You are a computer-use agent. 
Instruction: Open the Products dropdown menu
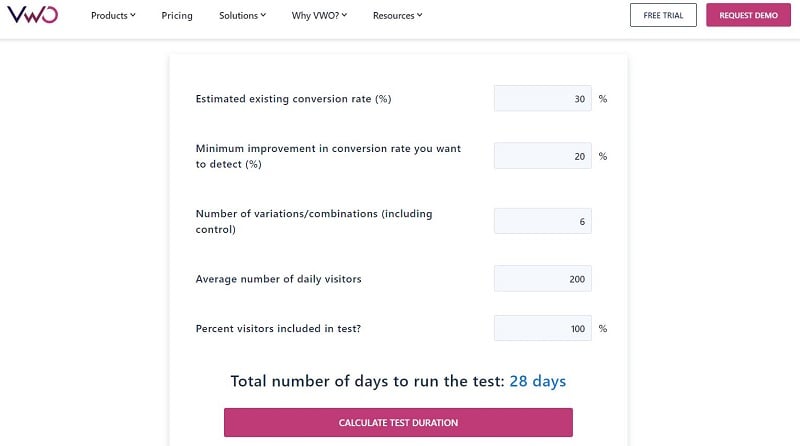coord(113,15)
